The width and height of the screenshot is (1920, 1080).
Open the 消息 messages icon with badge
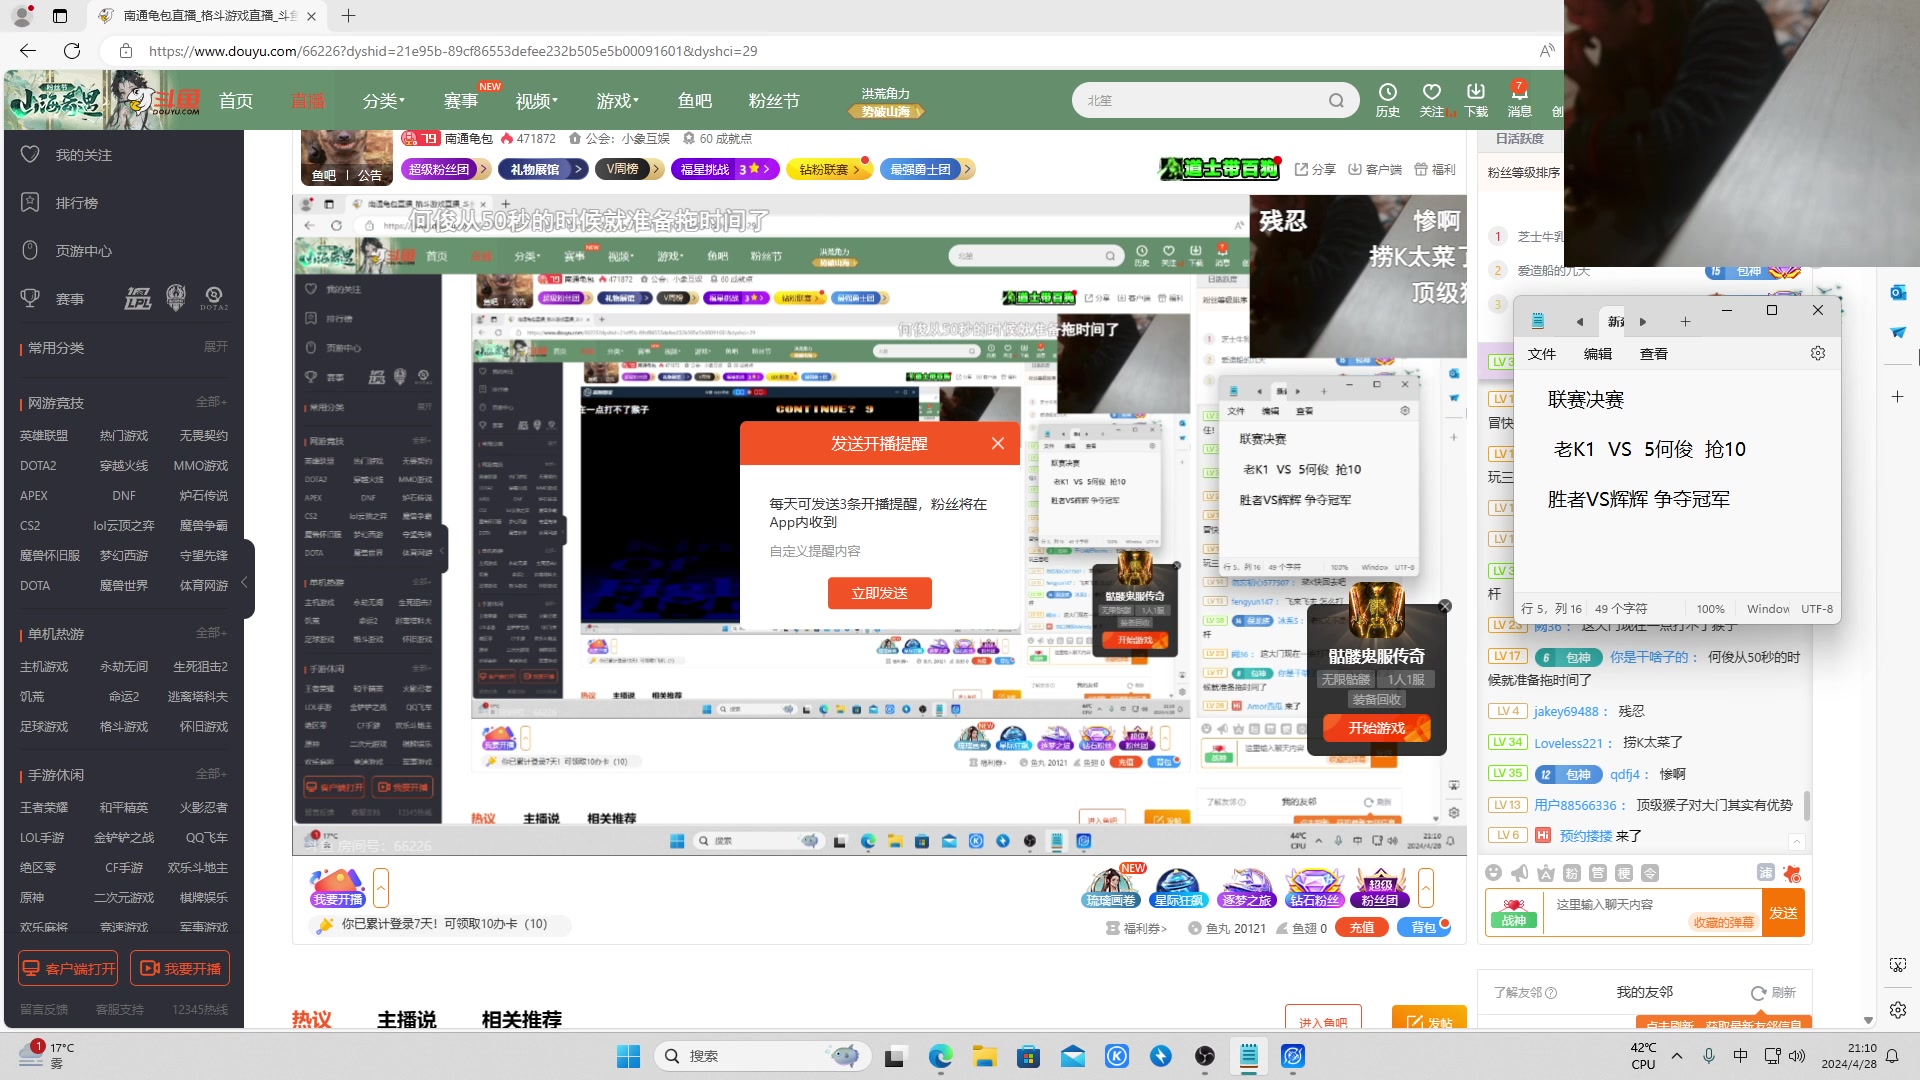coord(1518,99)
